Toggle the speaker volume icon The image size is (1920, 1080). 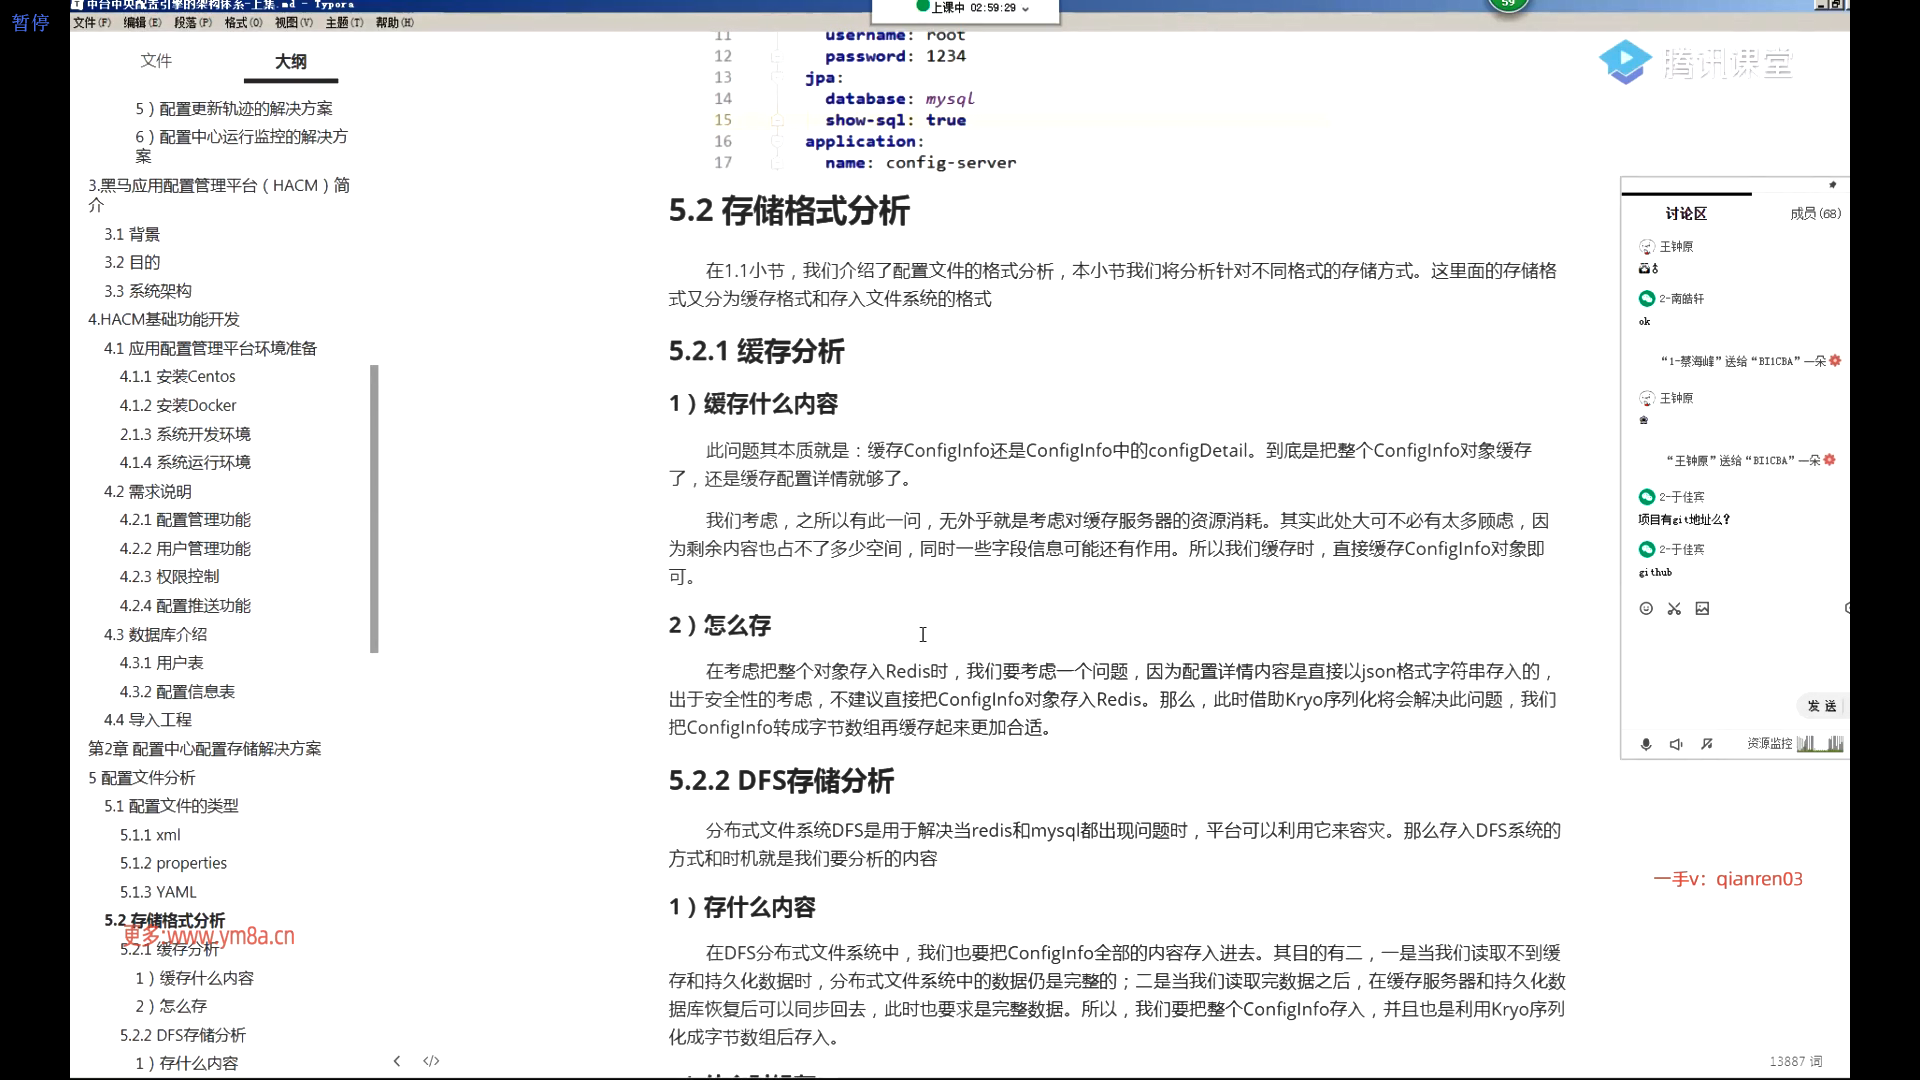(x=1676, y=744)
